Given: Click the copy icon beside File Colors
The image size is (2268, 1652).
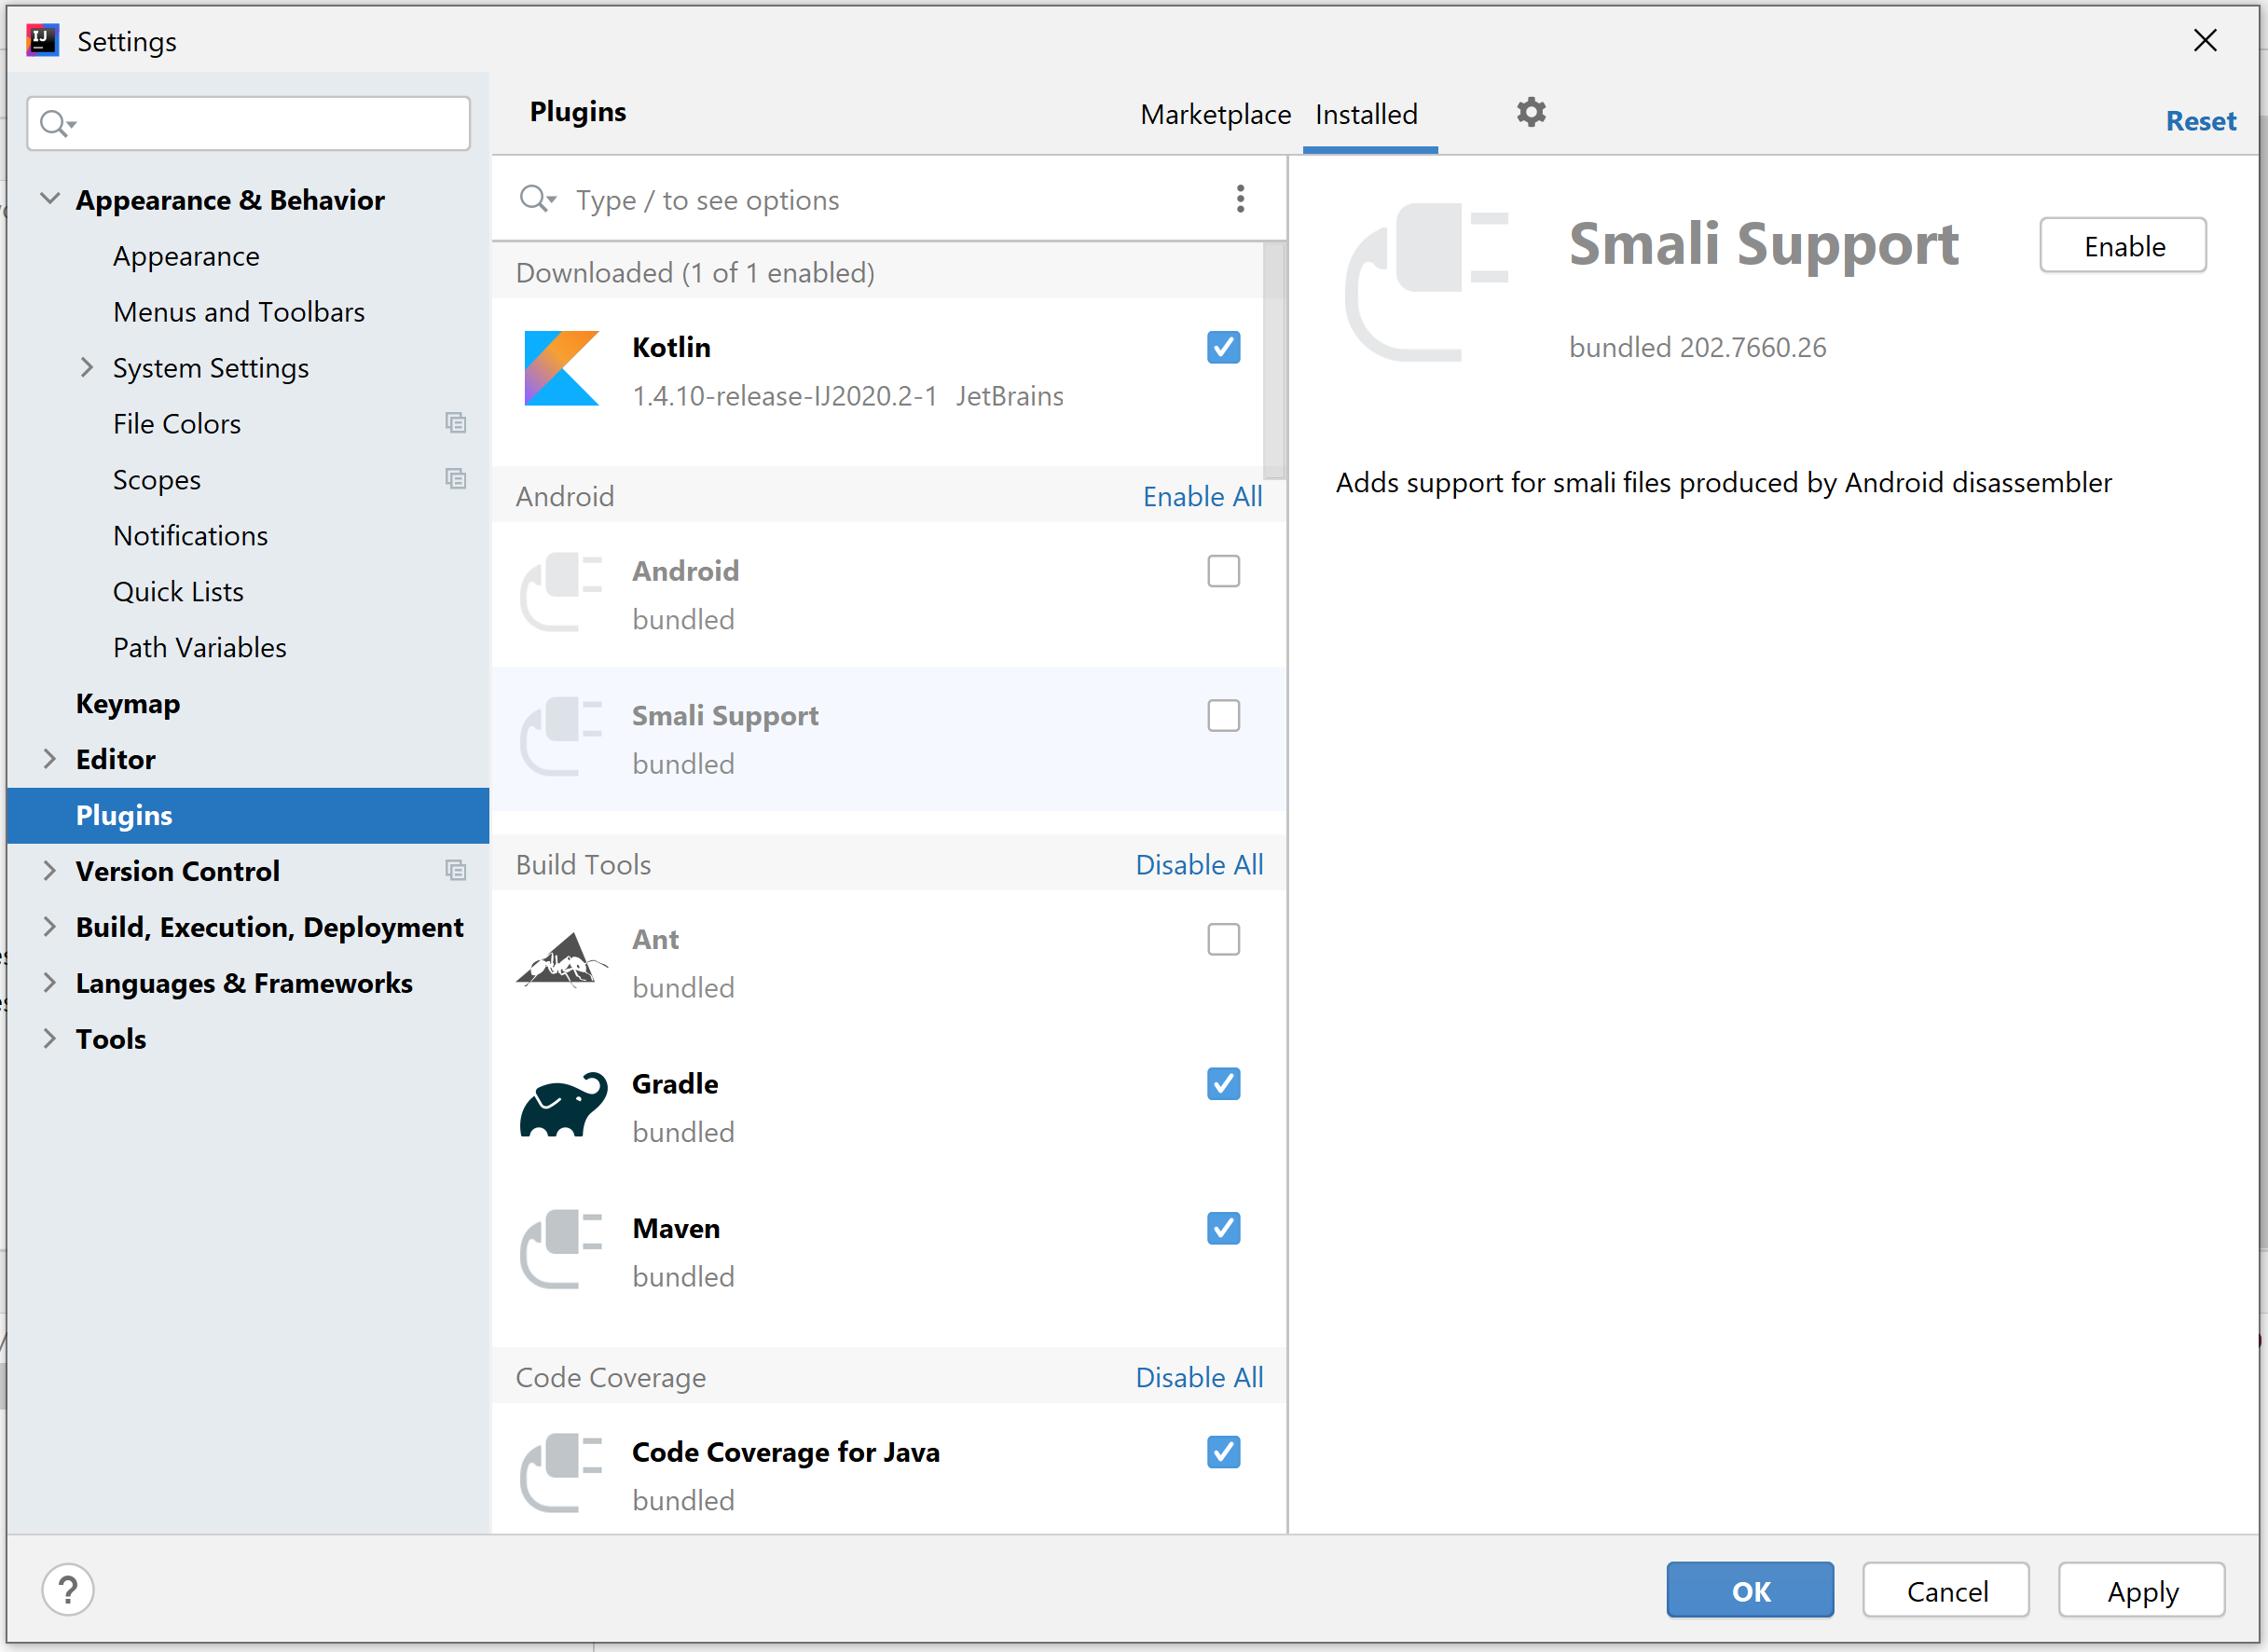Looking at the screenshot, I should point(456,423).
